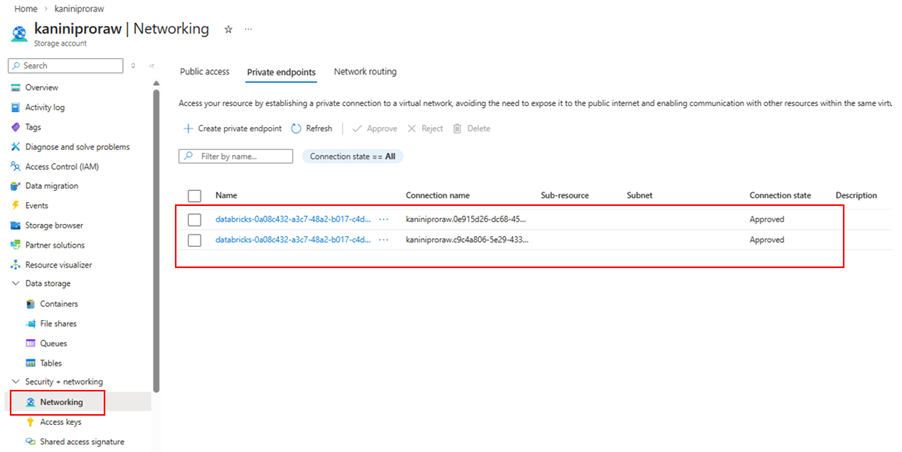The width and height of the screenshot is (902, 452).
Task: Open Tags via its purple tag icon
Action: click(x=15, y=127)
